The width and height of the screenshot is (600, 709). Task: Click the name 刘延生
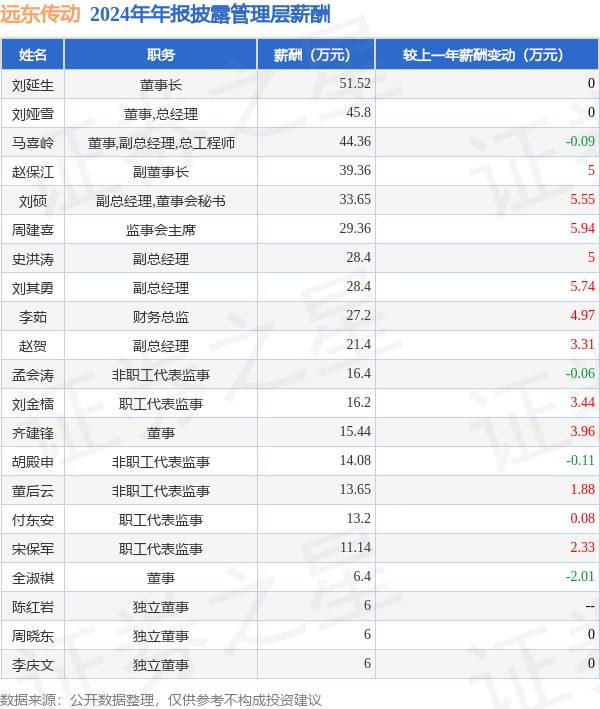click(x=33, y=85)
